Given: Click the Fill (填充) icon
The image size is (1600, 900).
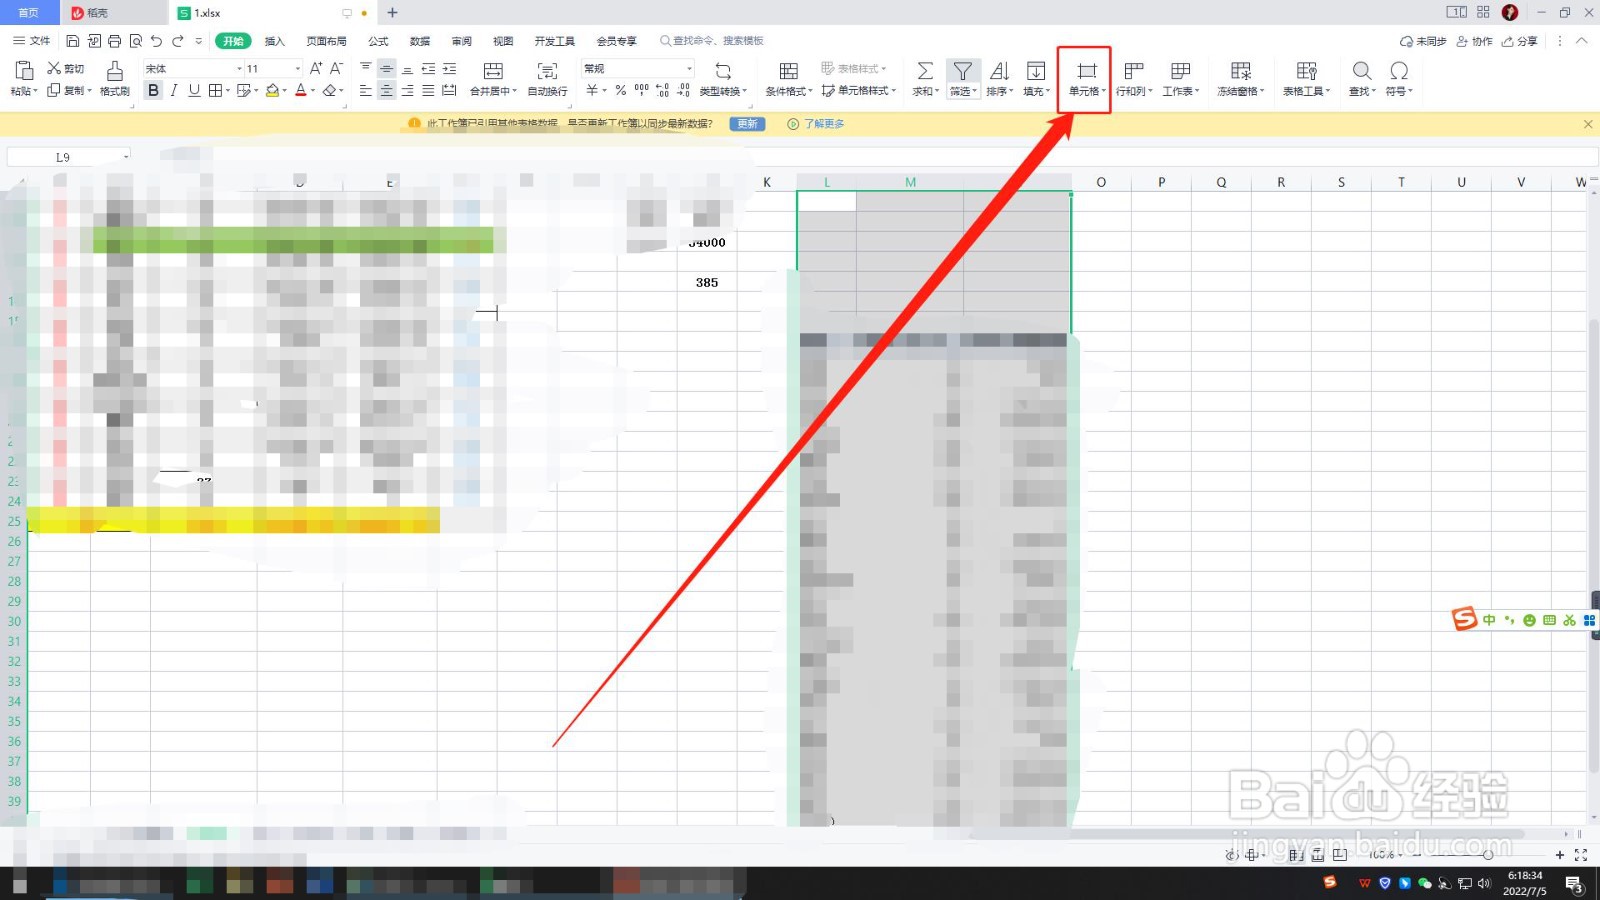Looking at the screenshot, I should pyautogui.click(x=1036, y=70).
